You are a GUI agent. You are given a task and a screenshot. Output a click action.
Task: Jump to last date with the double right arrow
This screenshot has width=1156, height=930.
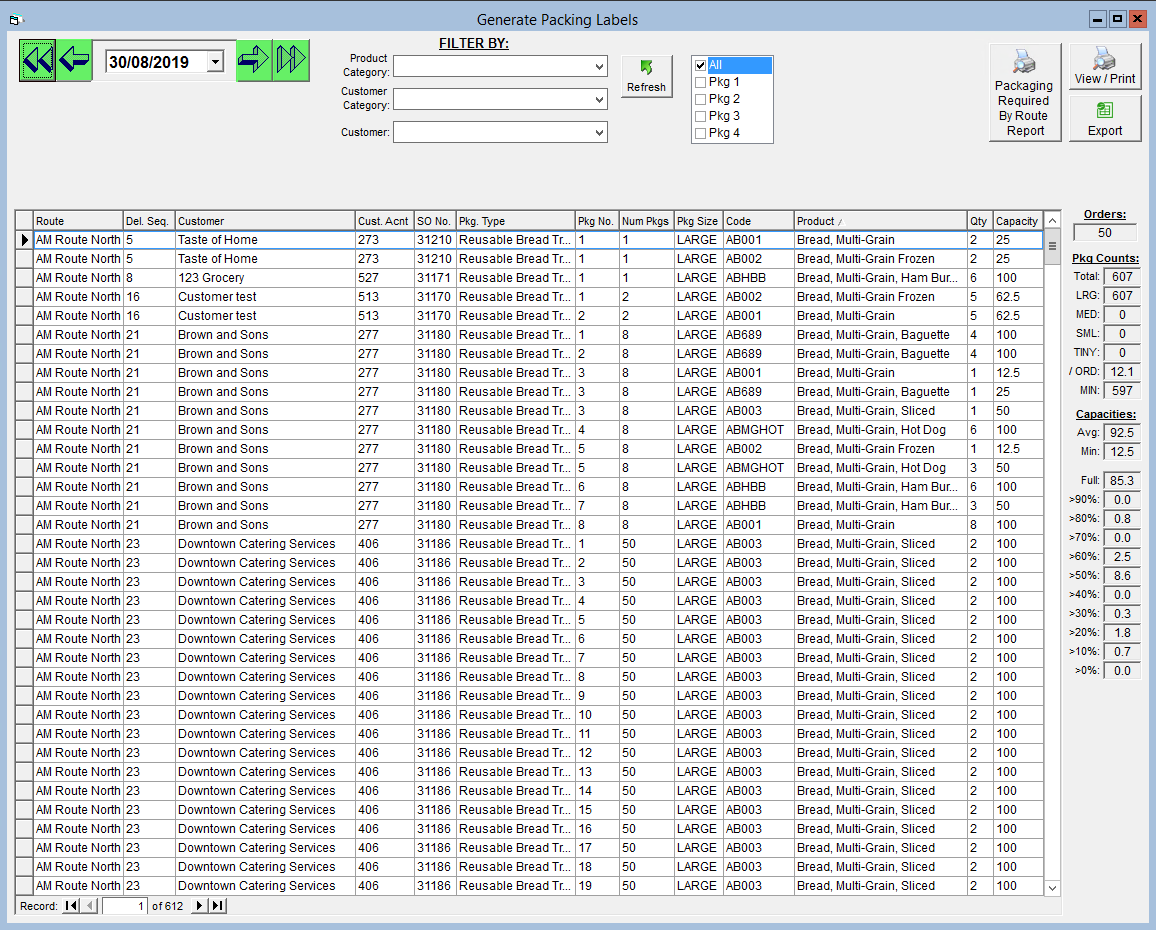(290, 60)
